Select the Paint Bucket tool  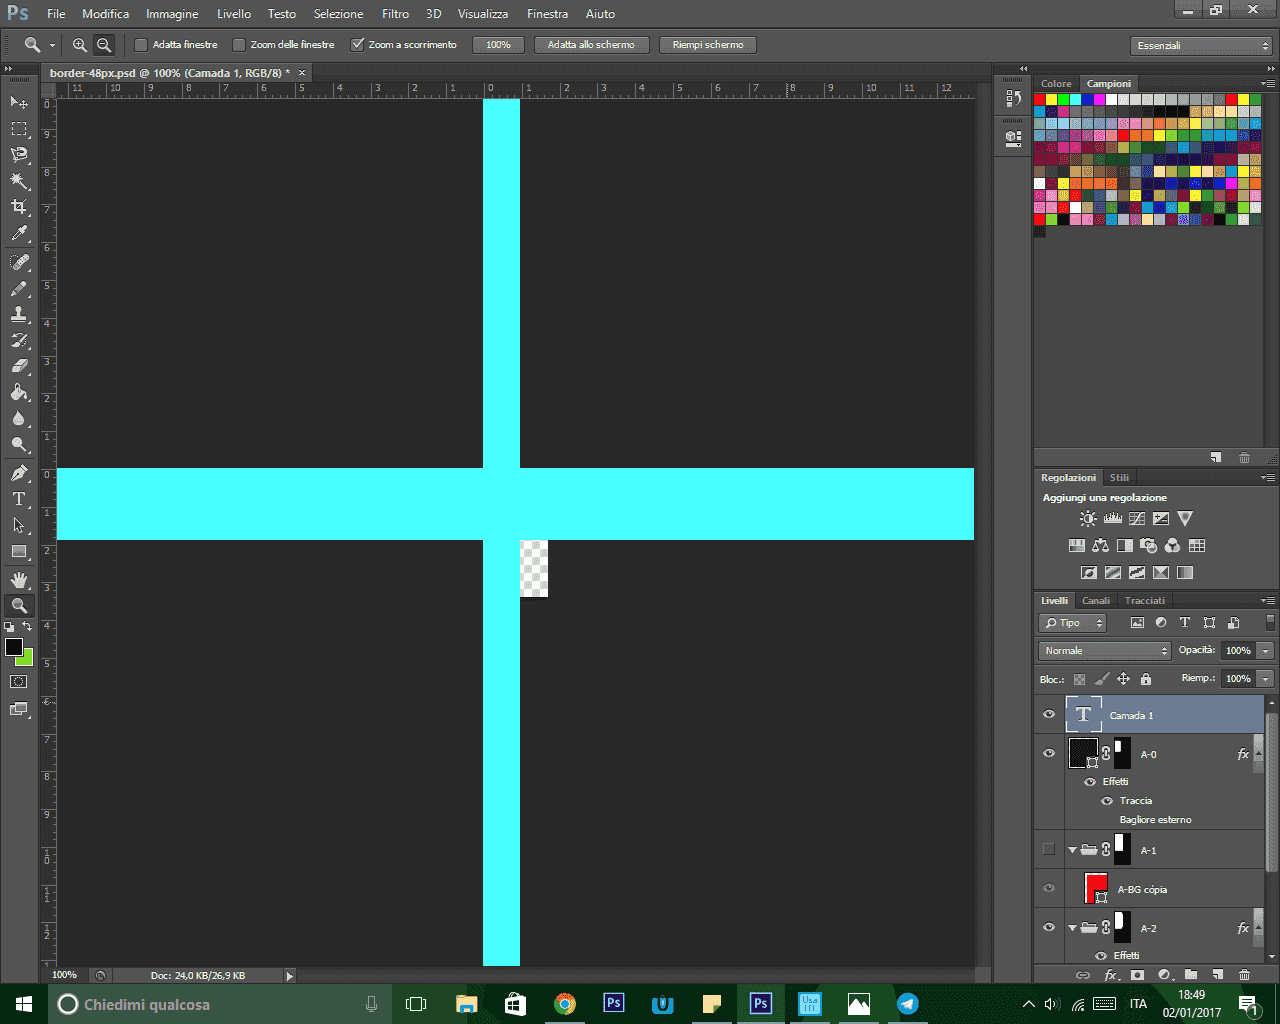(x=19, y=392)
